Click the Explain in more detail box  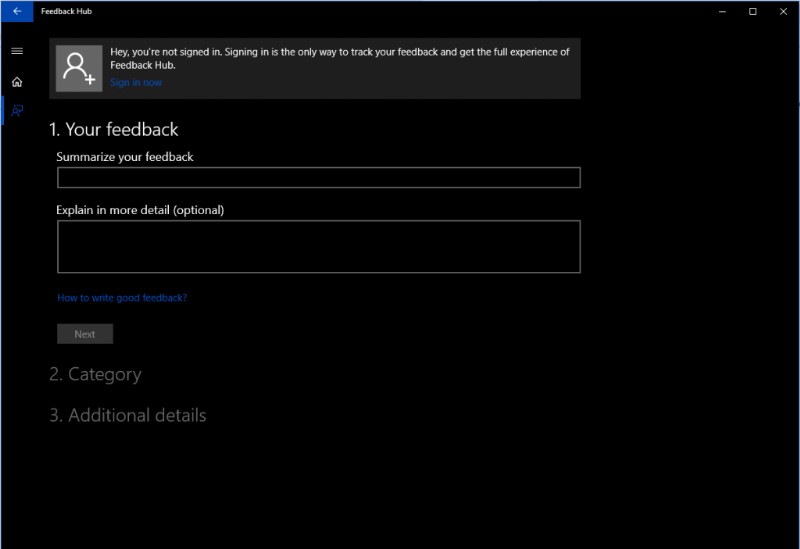pos(319,246)
